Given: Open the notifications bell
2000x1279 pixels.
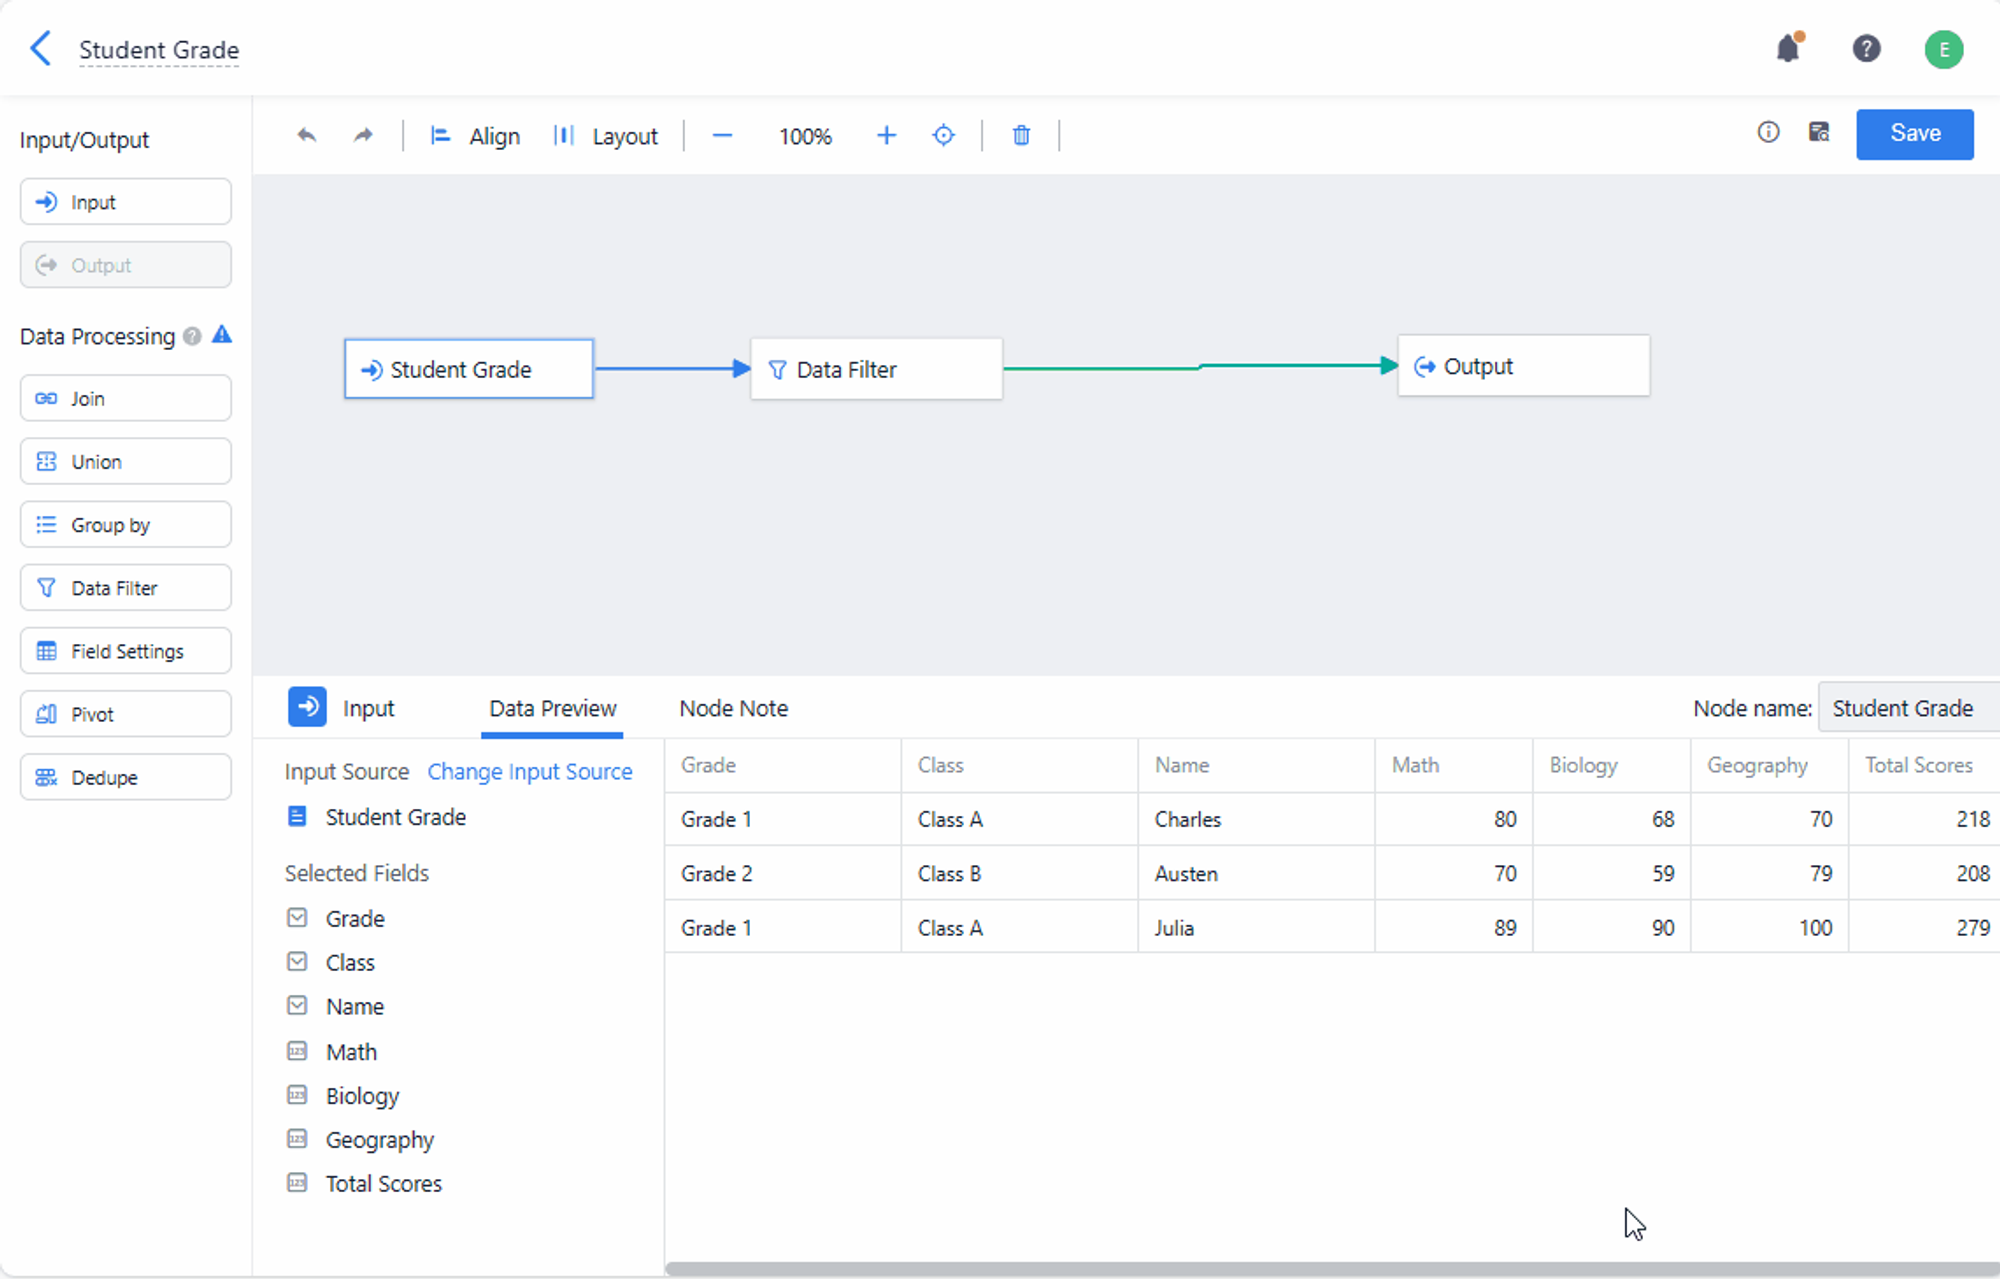Looking at the screenshot, I should pyautogui.click(x=1788, y=48).
